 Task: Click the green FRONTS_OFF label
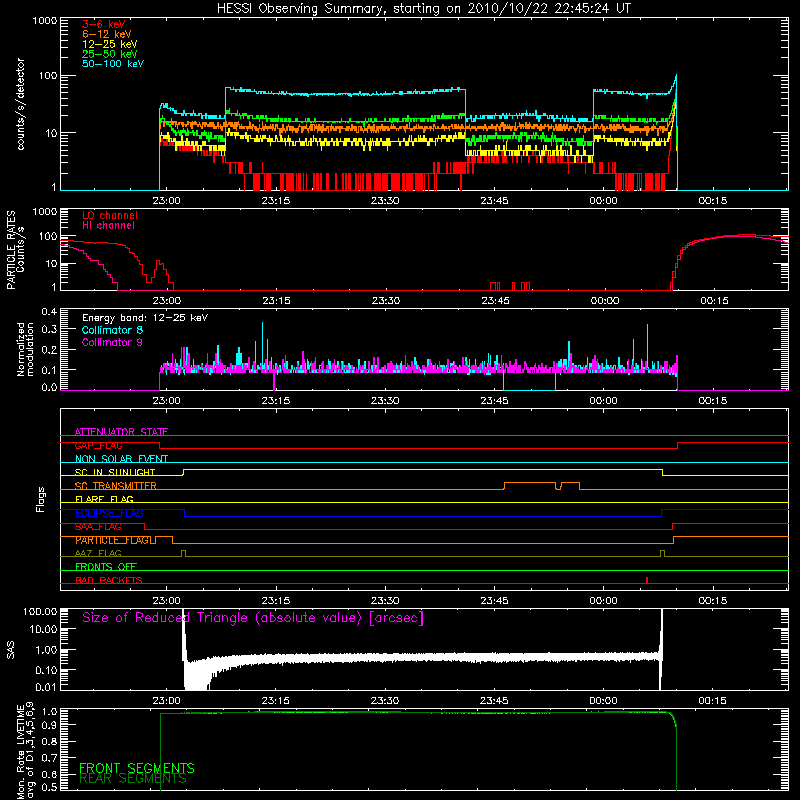106,567
